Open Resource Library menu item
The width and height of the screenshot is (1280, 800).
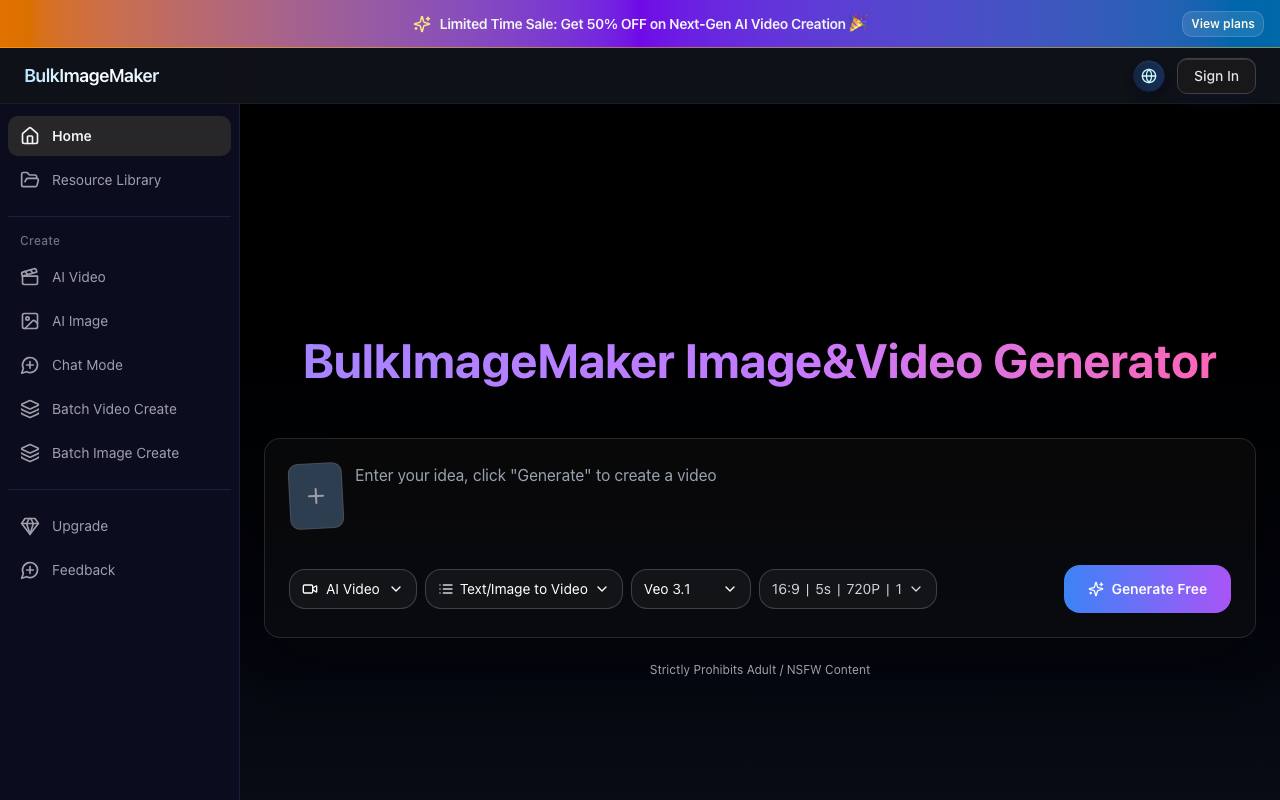[x=119, y=180]
